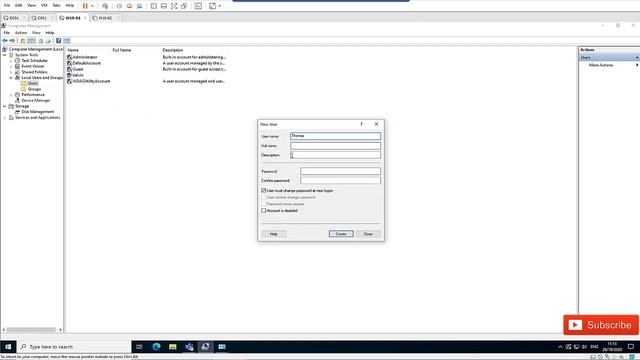The width and height of the screenshot is (640, 360).
Task: Click the Forward arrow in Computer Management toolbar
Action: point(12,41)
